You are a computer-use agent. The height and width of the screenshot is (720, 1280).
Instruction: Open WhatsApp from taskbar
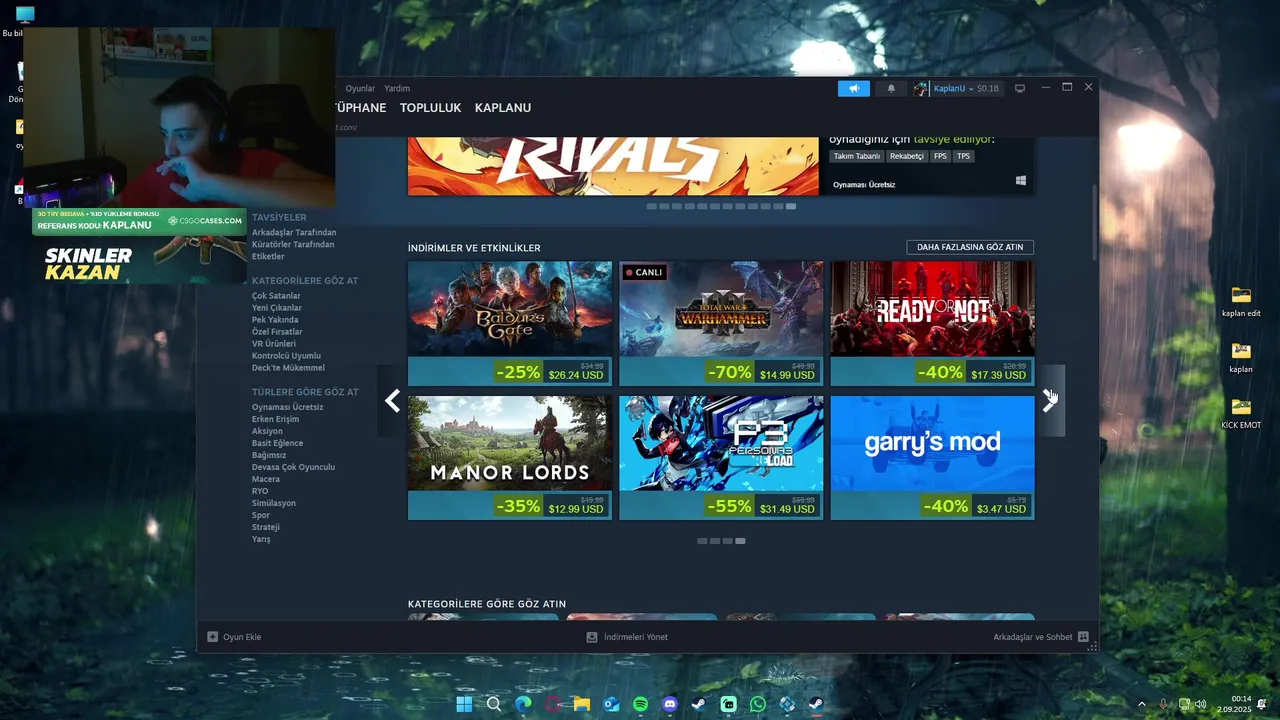[x=758, y=704]
